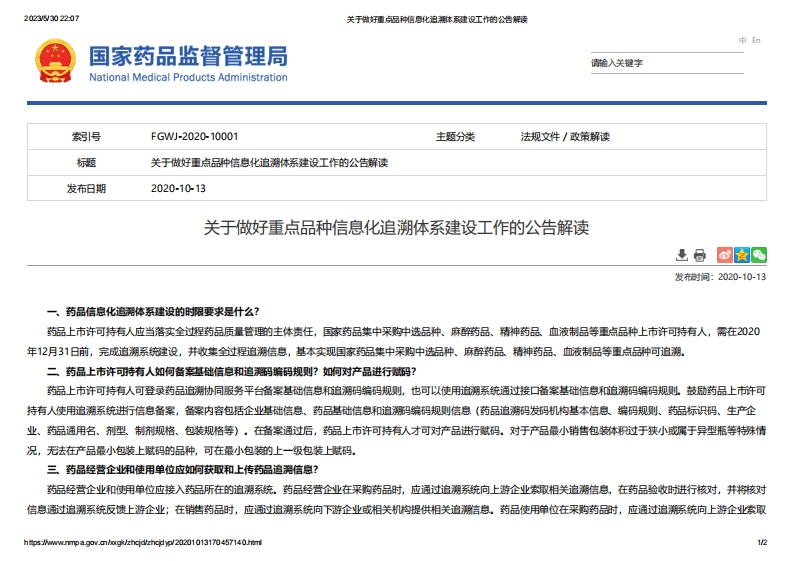Share the article to Qzone star icon
This screenshot has height=561, width=793.
click(742, 256)
